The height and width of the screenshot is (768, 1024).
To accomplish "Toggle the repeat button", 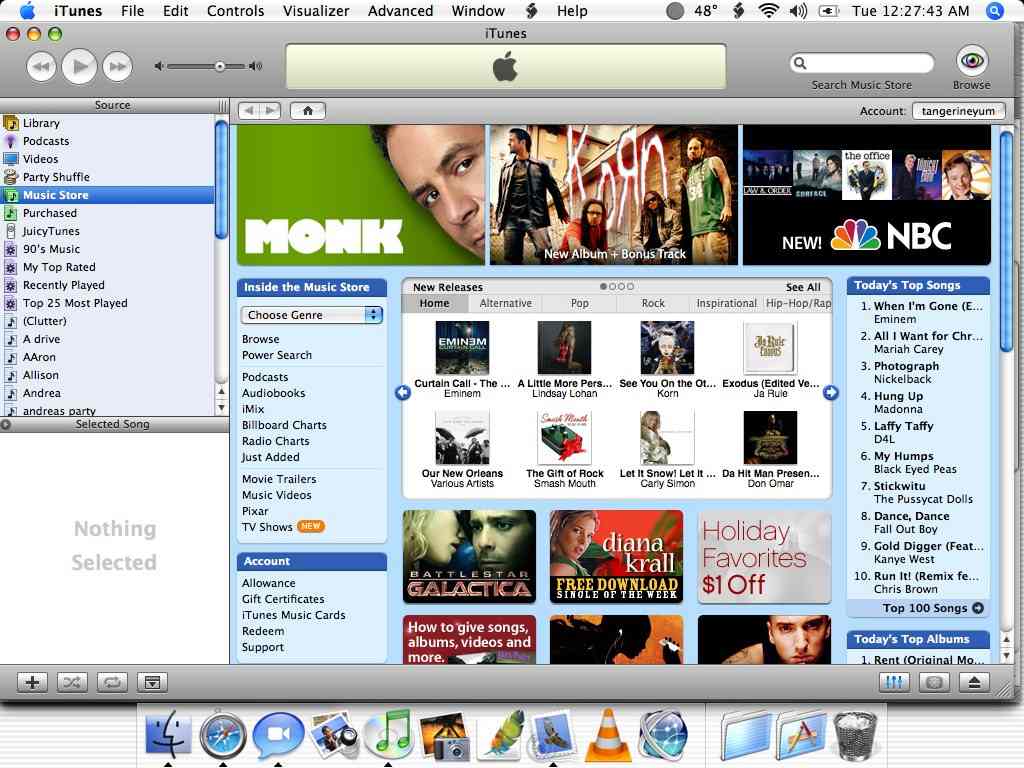I will coord(112,682).
